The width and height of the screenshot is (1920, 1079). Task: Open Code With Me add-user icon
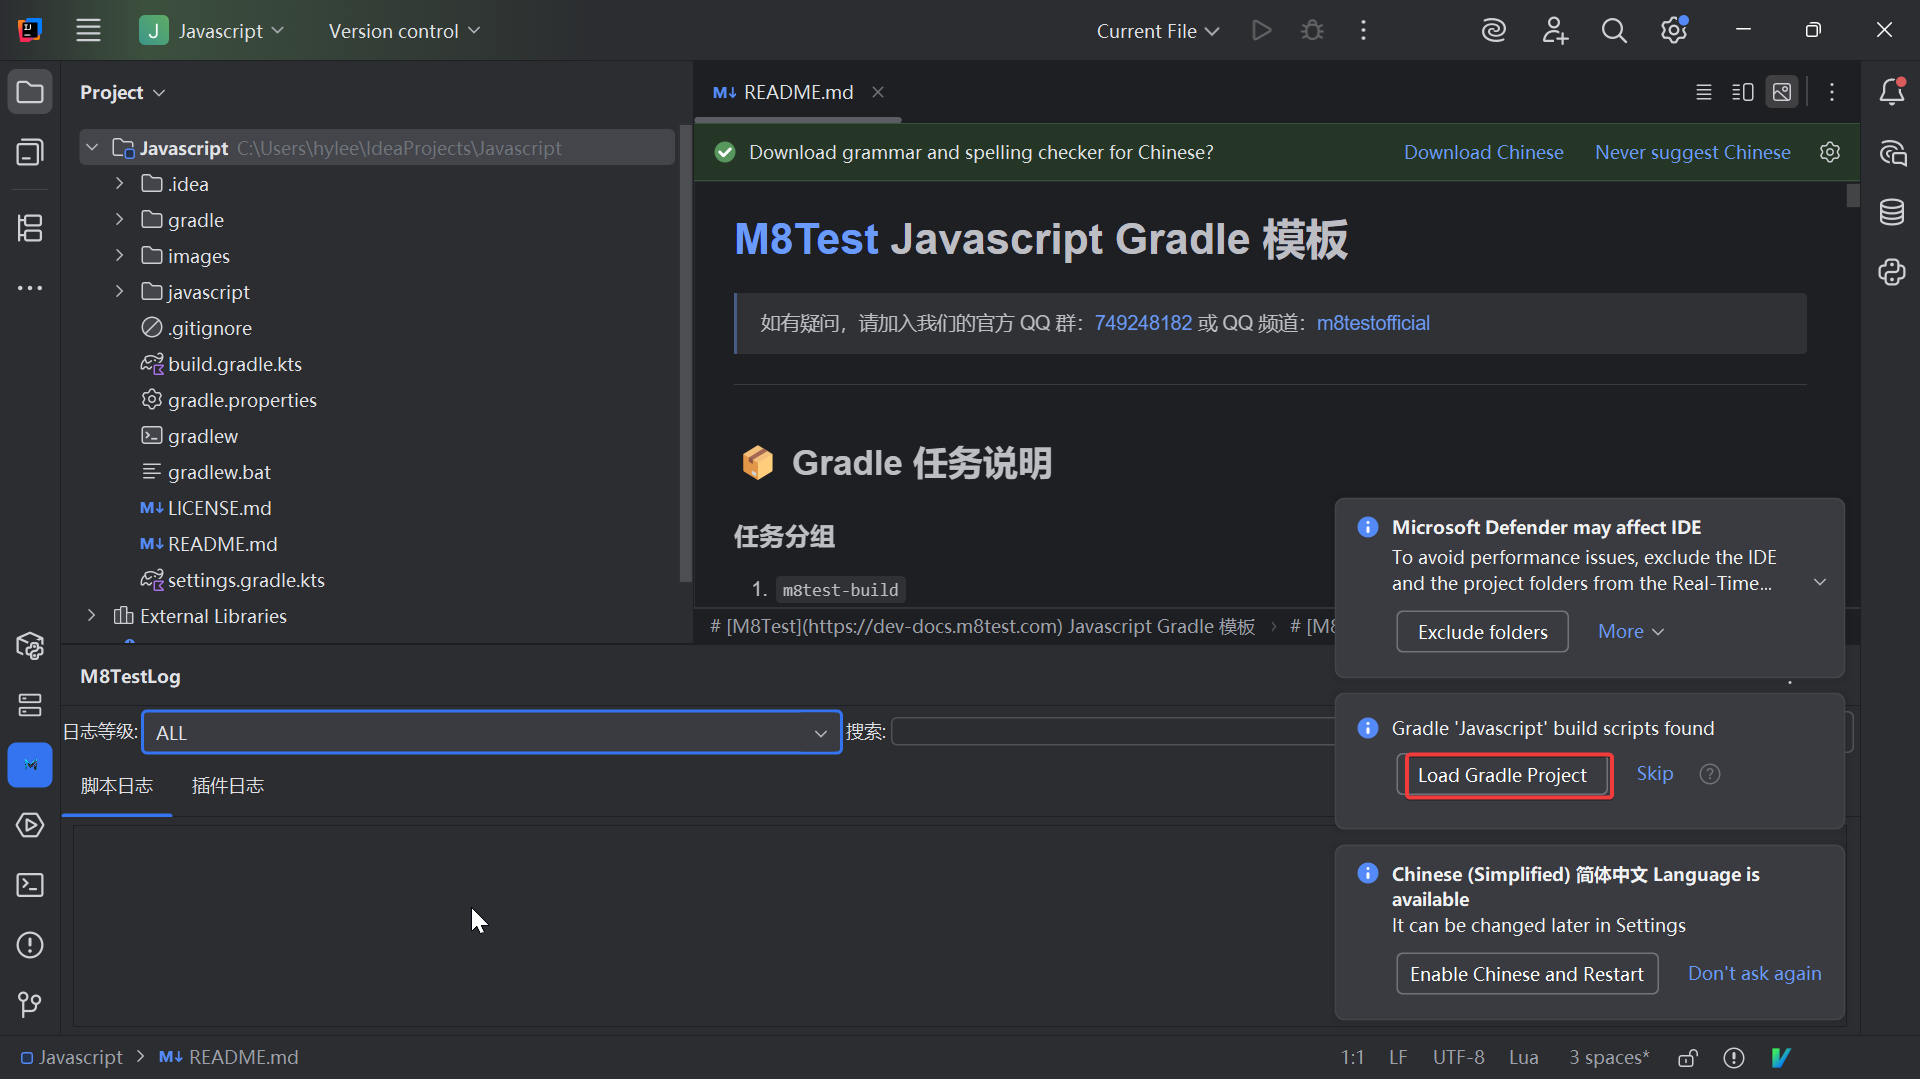coord(1554,31)
